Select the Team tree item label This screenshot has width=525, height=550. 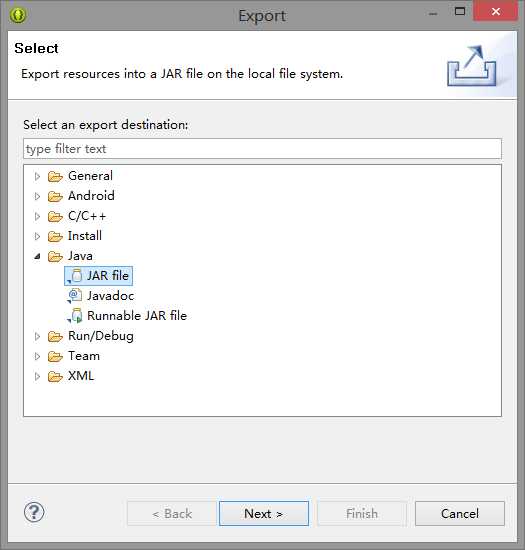84,356
